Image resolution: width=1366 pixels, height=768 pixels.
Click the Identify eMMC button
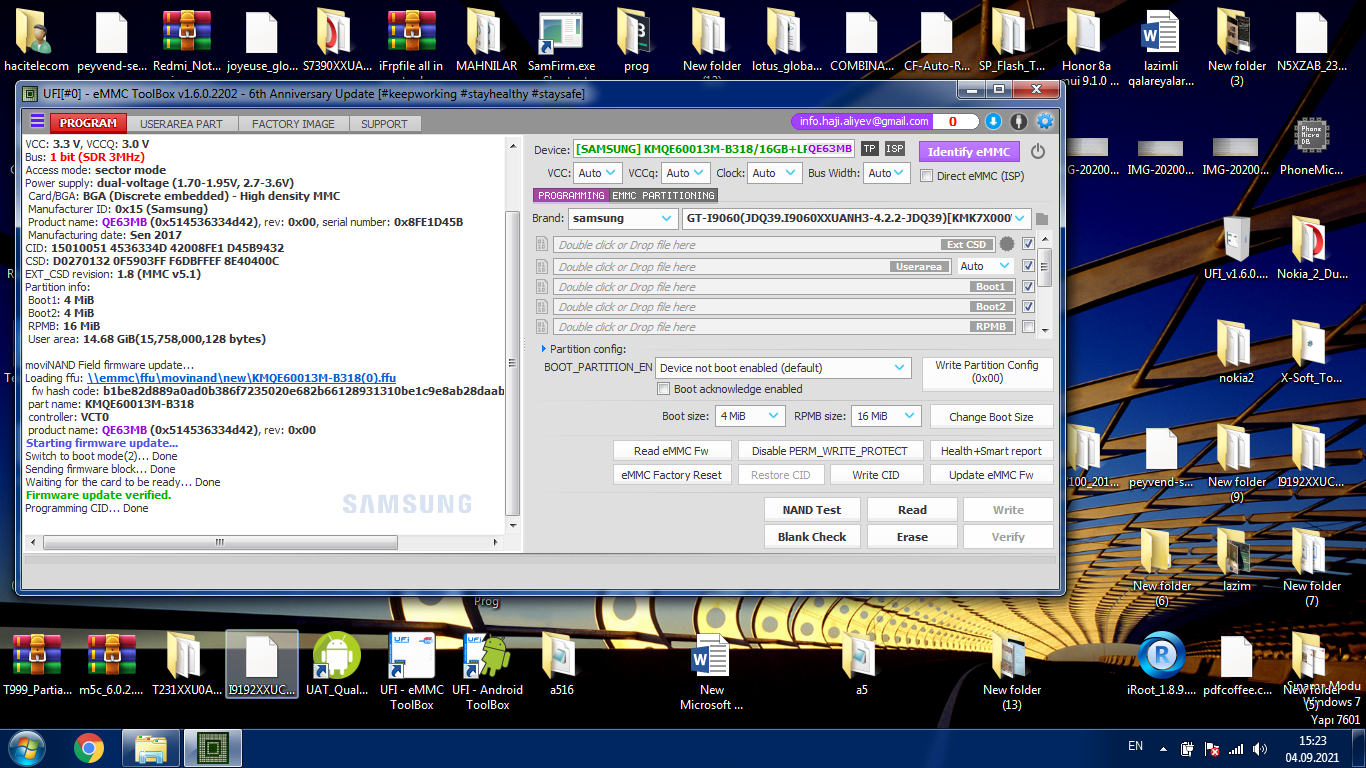click(969, 152)
